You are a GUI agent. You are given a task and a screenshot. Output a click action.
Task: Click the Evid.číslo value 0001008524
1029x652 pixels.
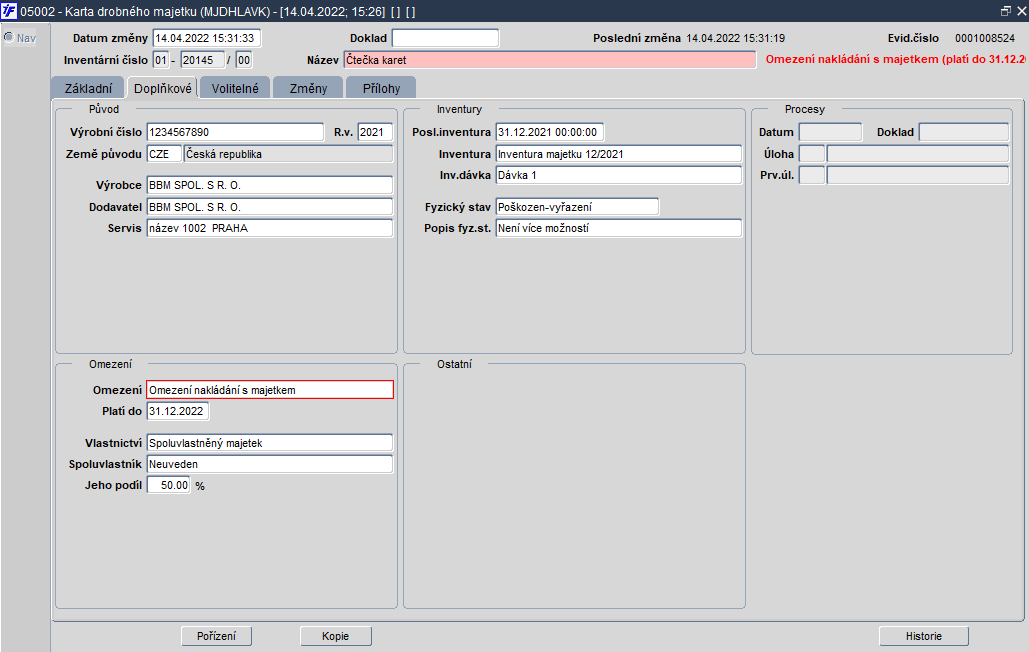(985, 38)
